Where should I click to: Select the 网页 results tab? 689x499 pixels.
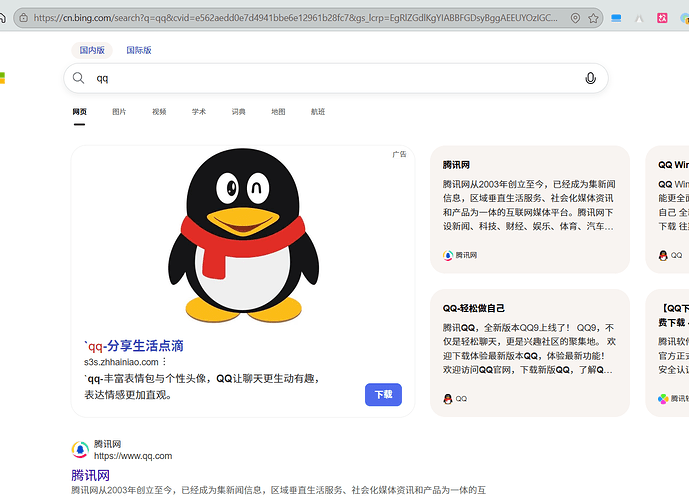click(x=80, y=112)
